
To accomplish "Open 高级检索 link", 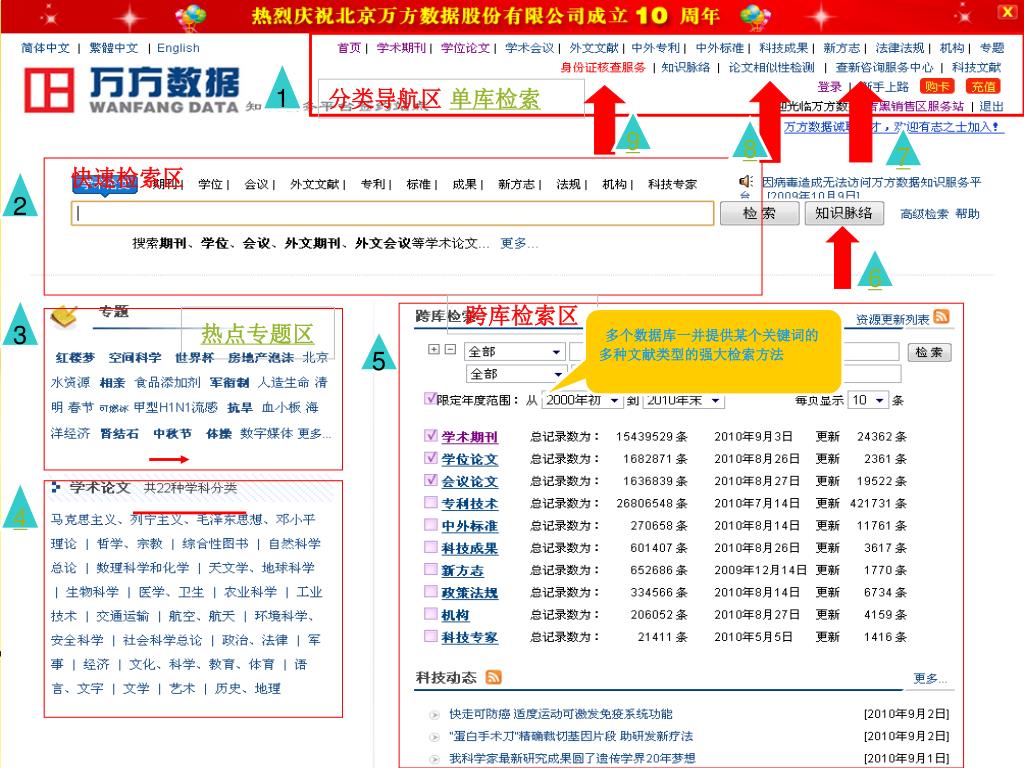I will tap(924, 214).
